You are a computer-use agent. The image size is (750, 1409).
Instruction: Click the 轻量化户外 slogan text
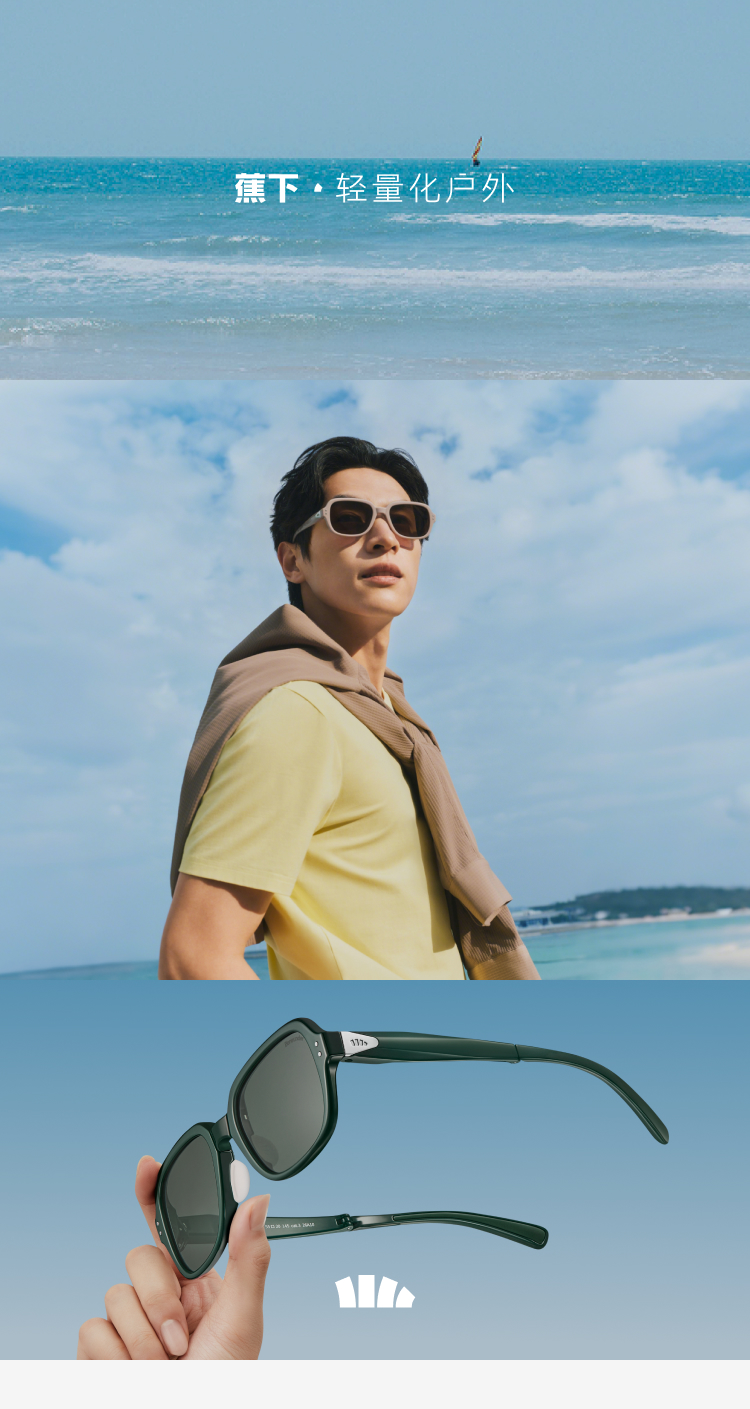tap(425, 188)
